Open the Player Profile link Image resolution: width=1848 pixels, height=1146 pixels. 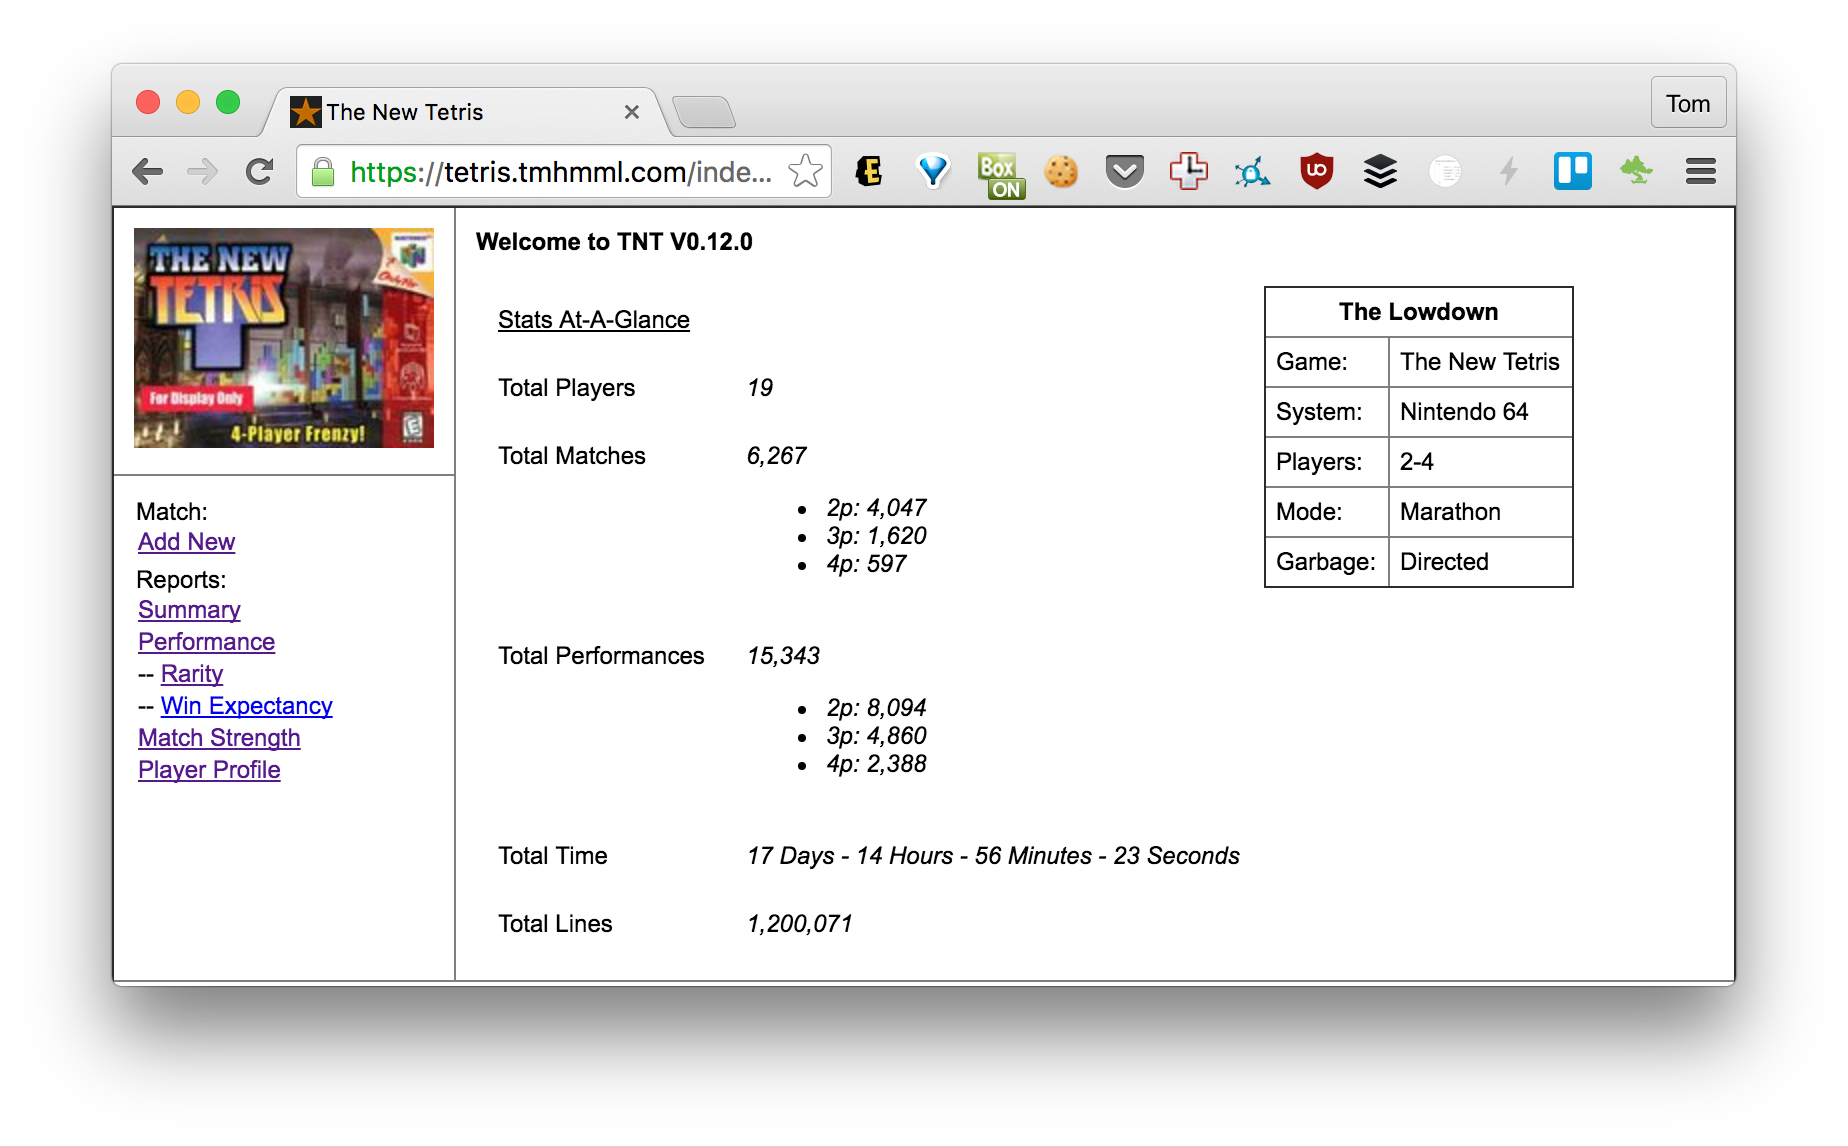pyautogui.click(x=209, y=770)
